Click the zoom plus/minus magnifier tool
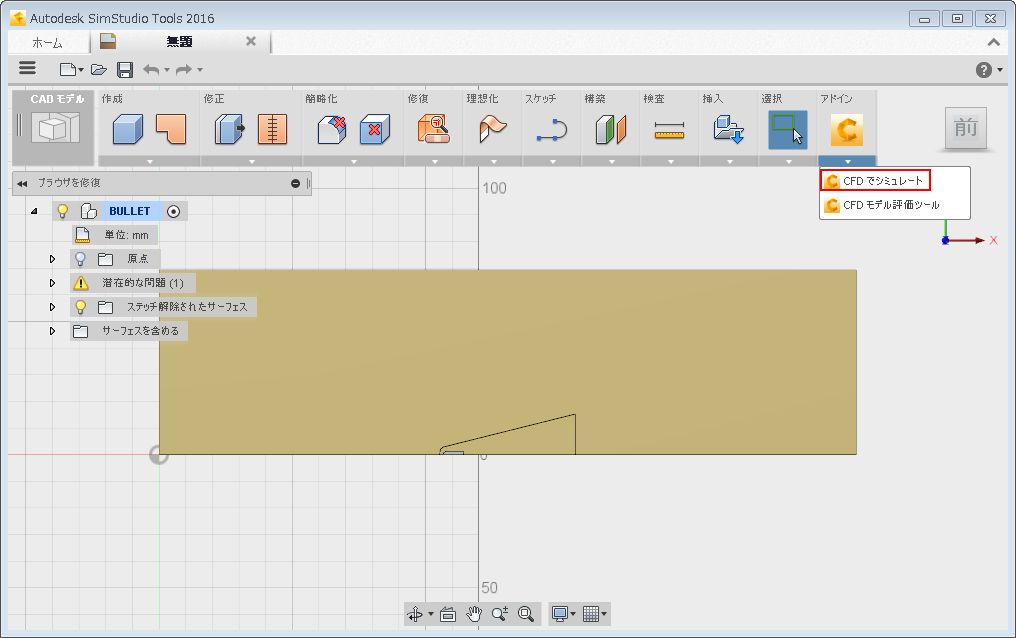The height and width of the screenshot is (638, 1016). pos(500,613)
